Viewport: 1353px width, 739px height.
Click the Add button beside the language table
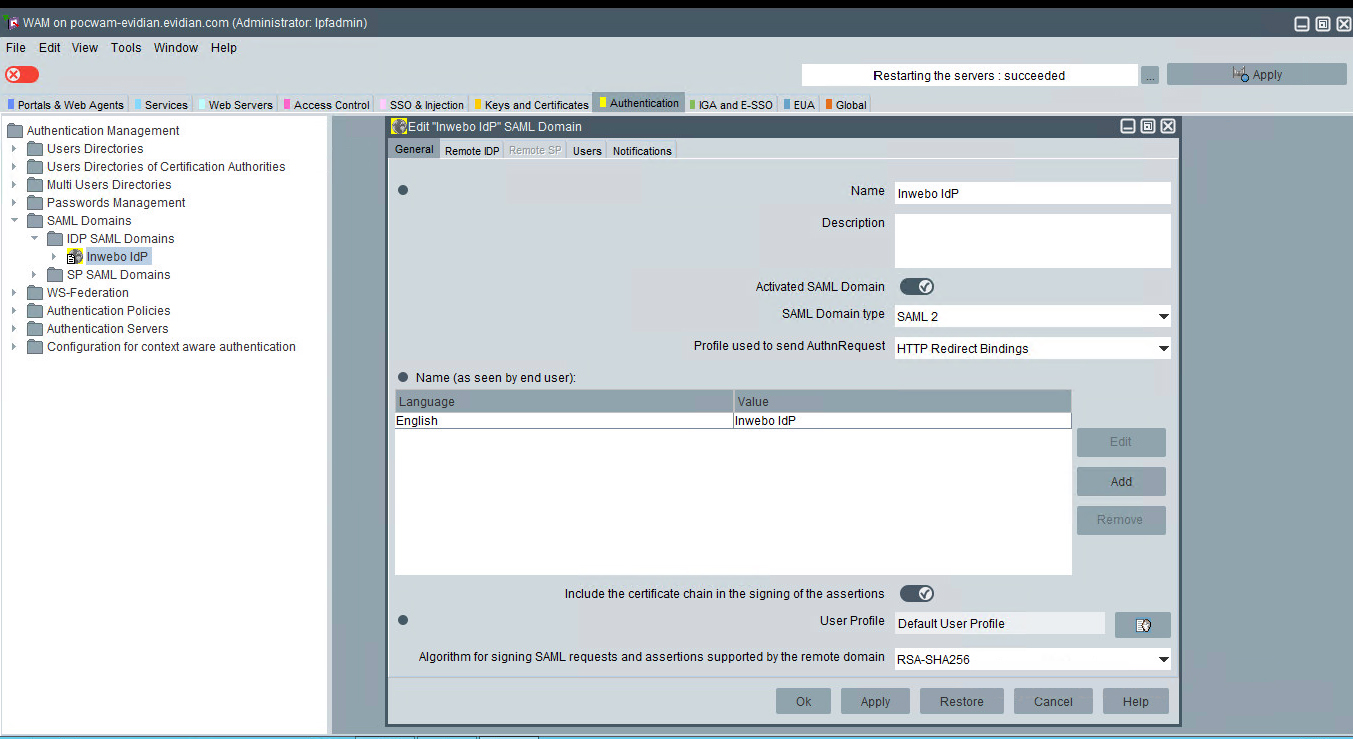click(1120, 482)
